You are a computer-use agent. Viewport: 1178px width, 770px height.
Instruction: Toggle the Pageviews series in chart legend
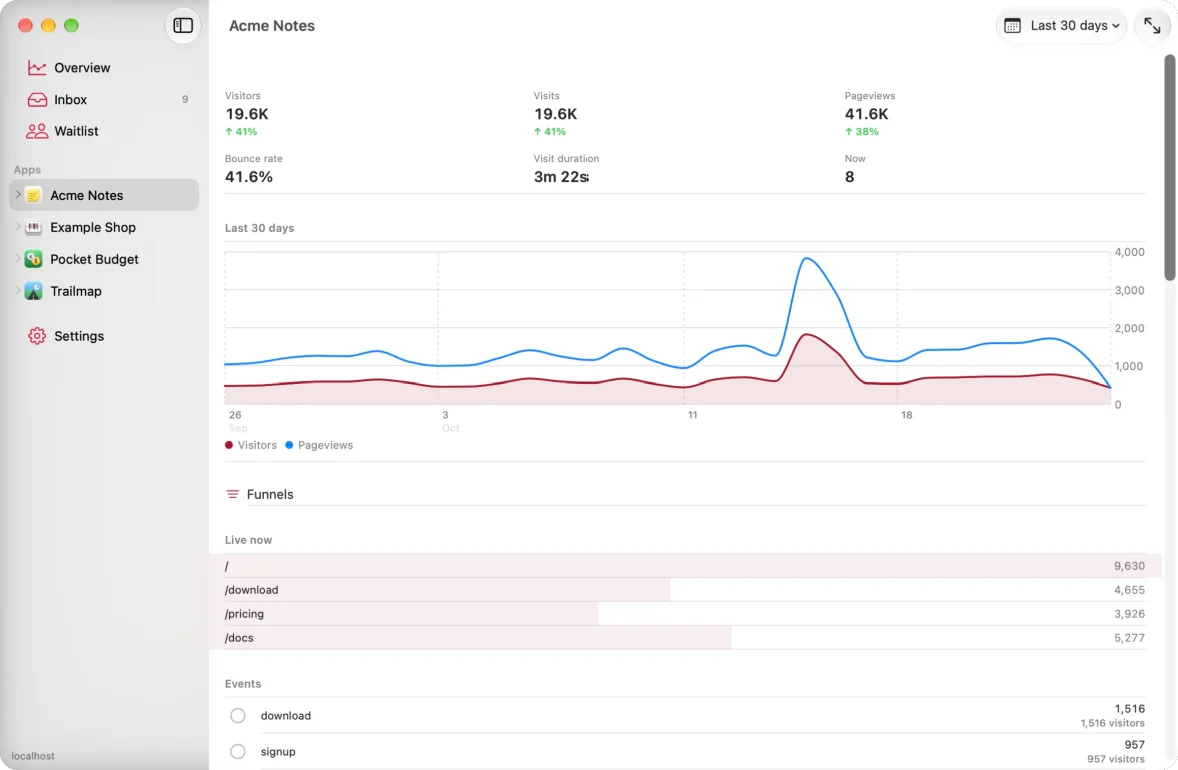pyautogui.click(x=319, y=445)
